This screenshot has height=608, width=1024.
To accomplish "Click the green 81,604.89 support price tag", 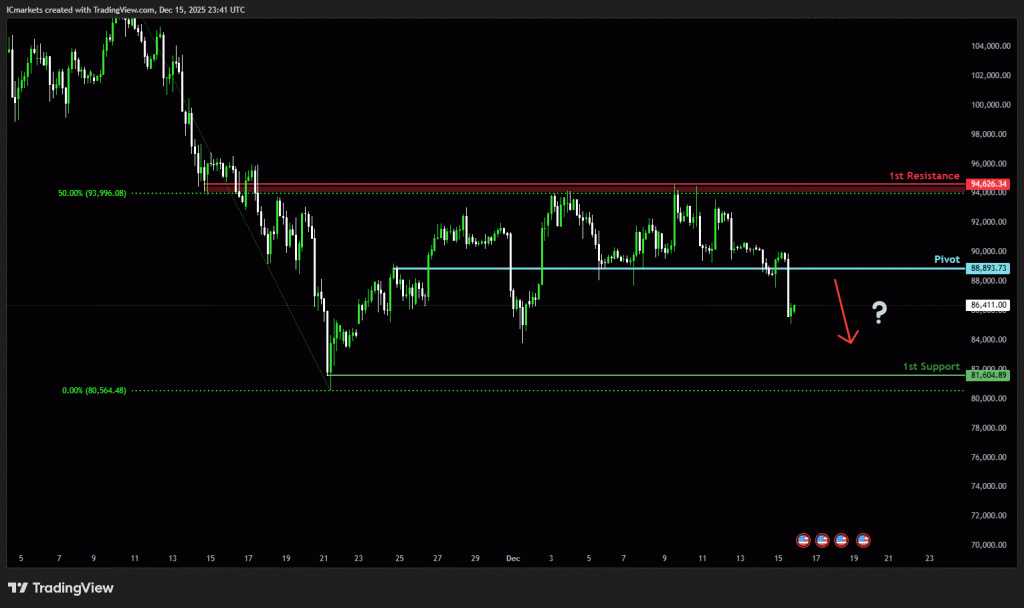I will (x=988, y=375).
